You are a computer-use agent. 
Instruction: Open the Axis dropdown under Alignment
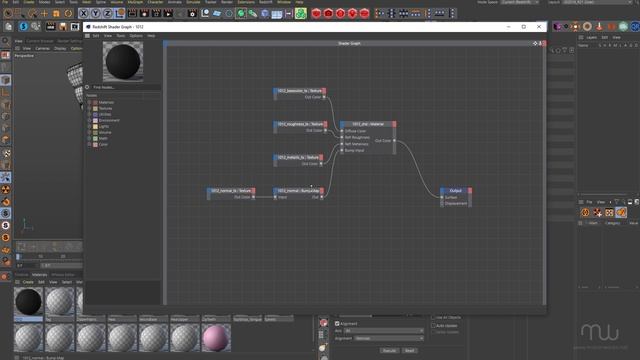click(x=384, y=331)
